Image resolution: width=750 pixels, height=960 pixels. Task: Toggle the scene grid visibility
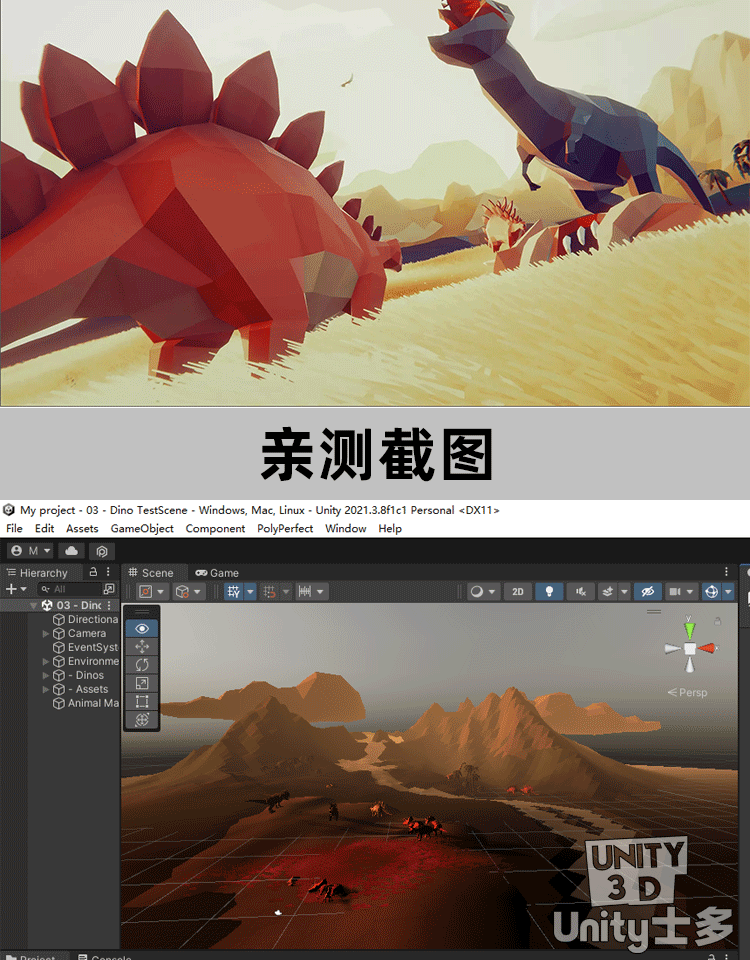[x=233, y=591]
